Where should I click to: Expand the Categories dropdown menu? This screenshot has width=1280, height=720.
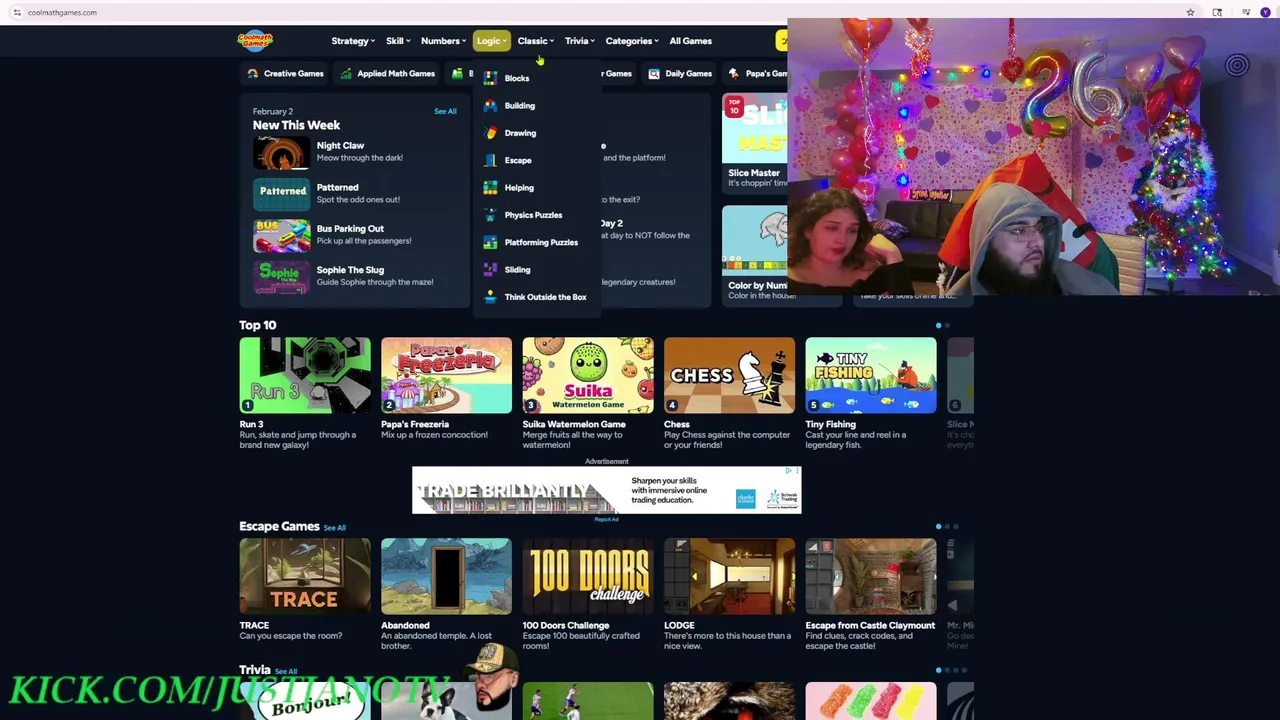tap(632, 41)
